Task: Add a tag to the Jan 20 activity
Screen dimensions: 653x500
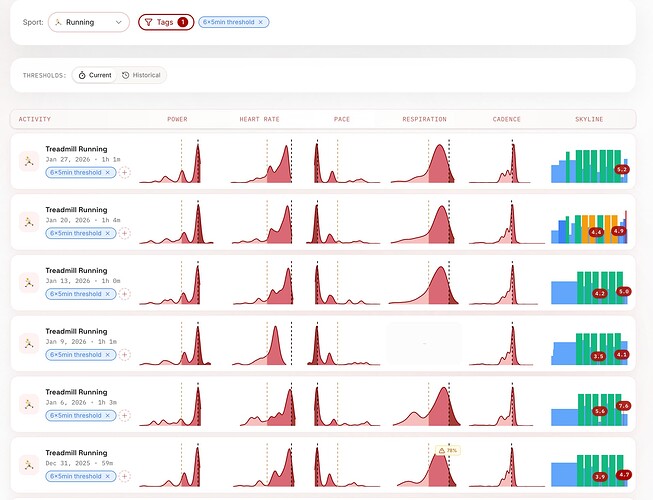Action: coord(125,233)
